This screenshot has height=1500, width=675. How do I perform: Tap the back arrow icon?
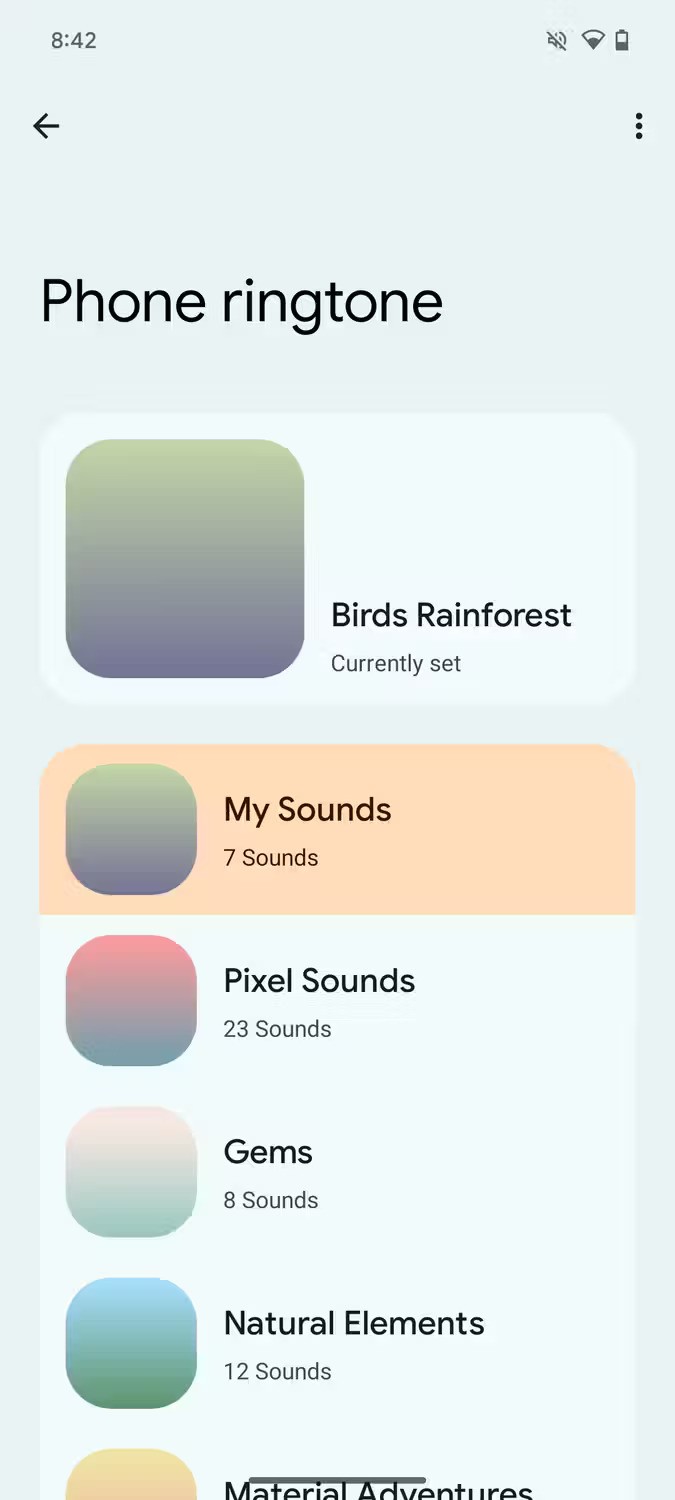click(x=46, y=126)
